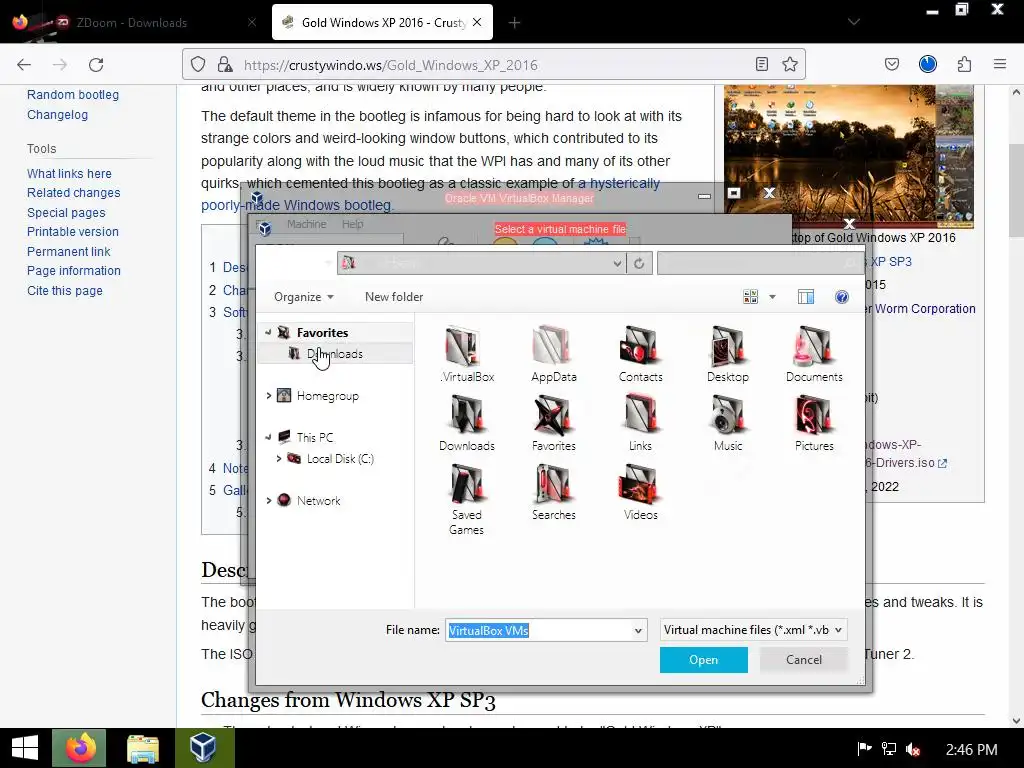Select the Videos folder icon

640,485
